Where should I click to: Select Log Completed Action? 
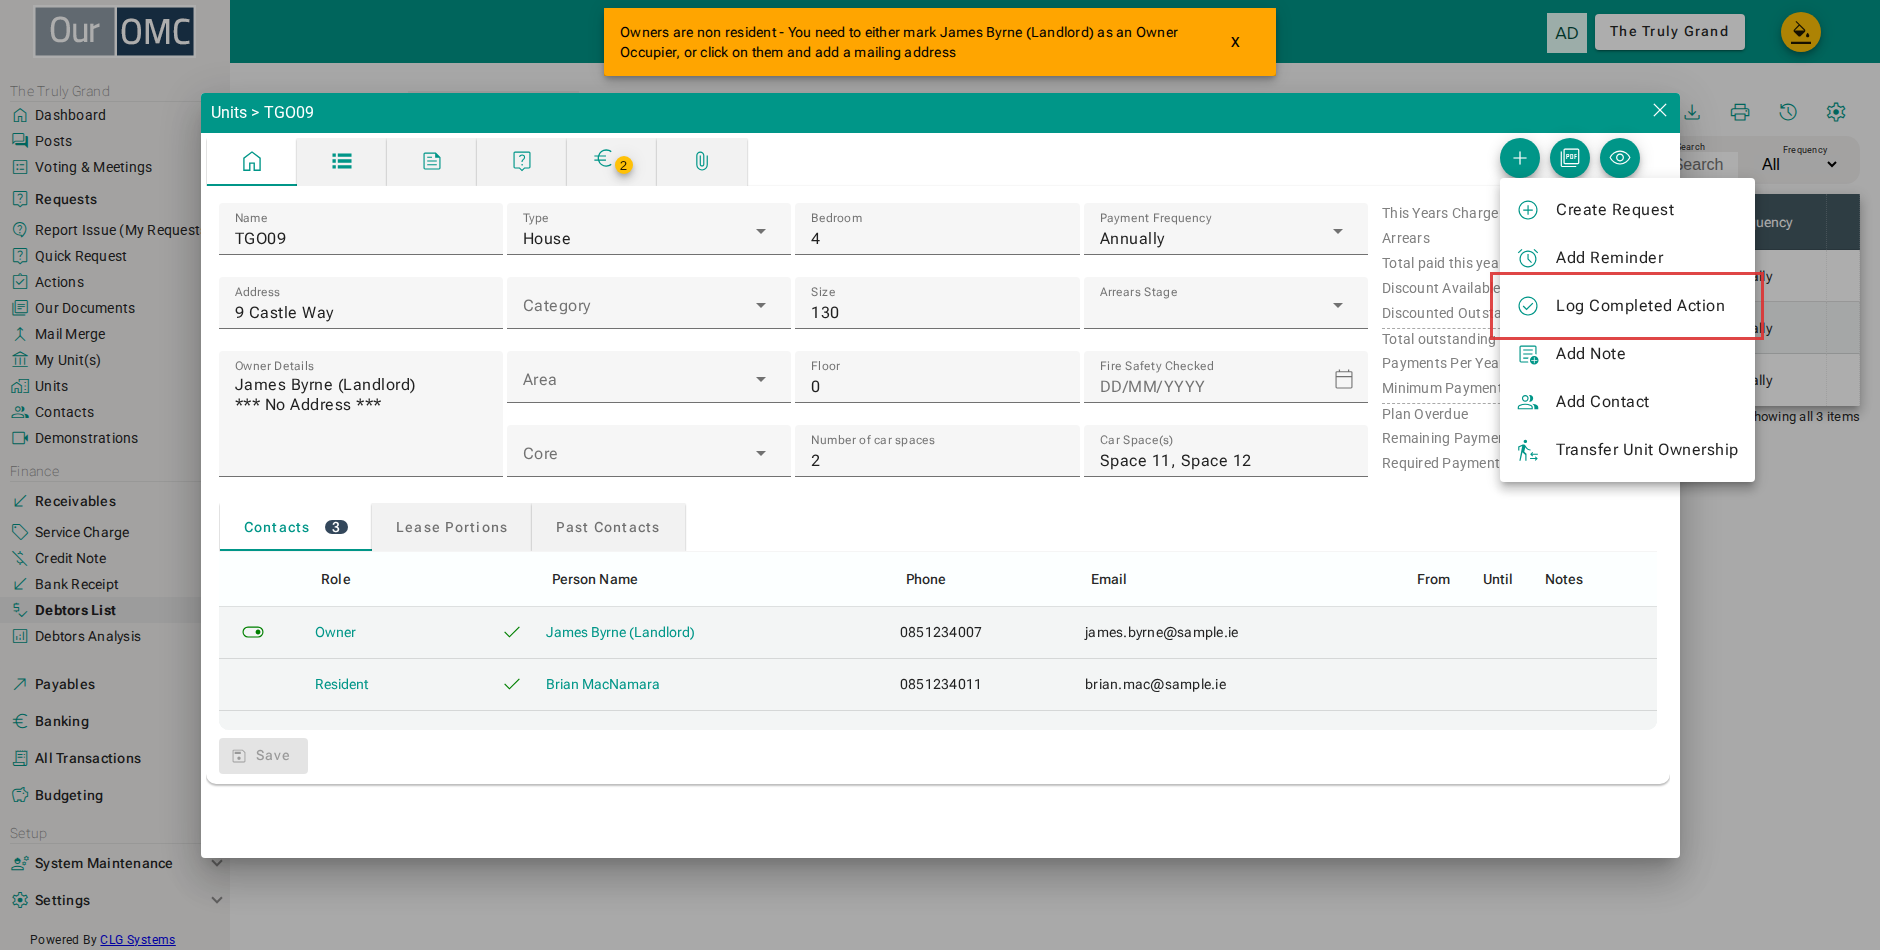coord(1627,306)
